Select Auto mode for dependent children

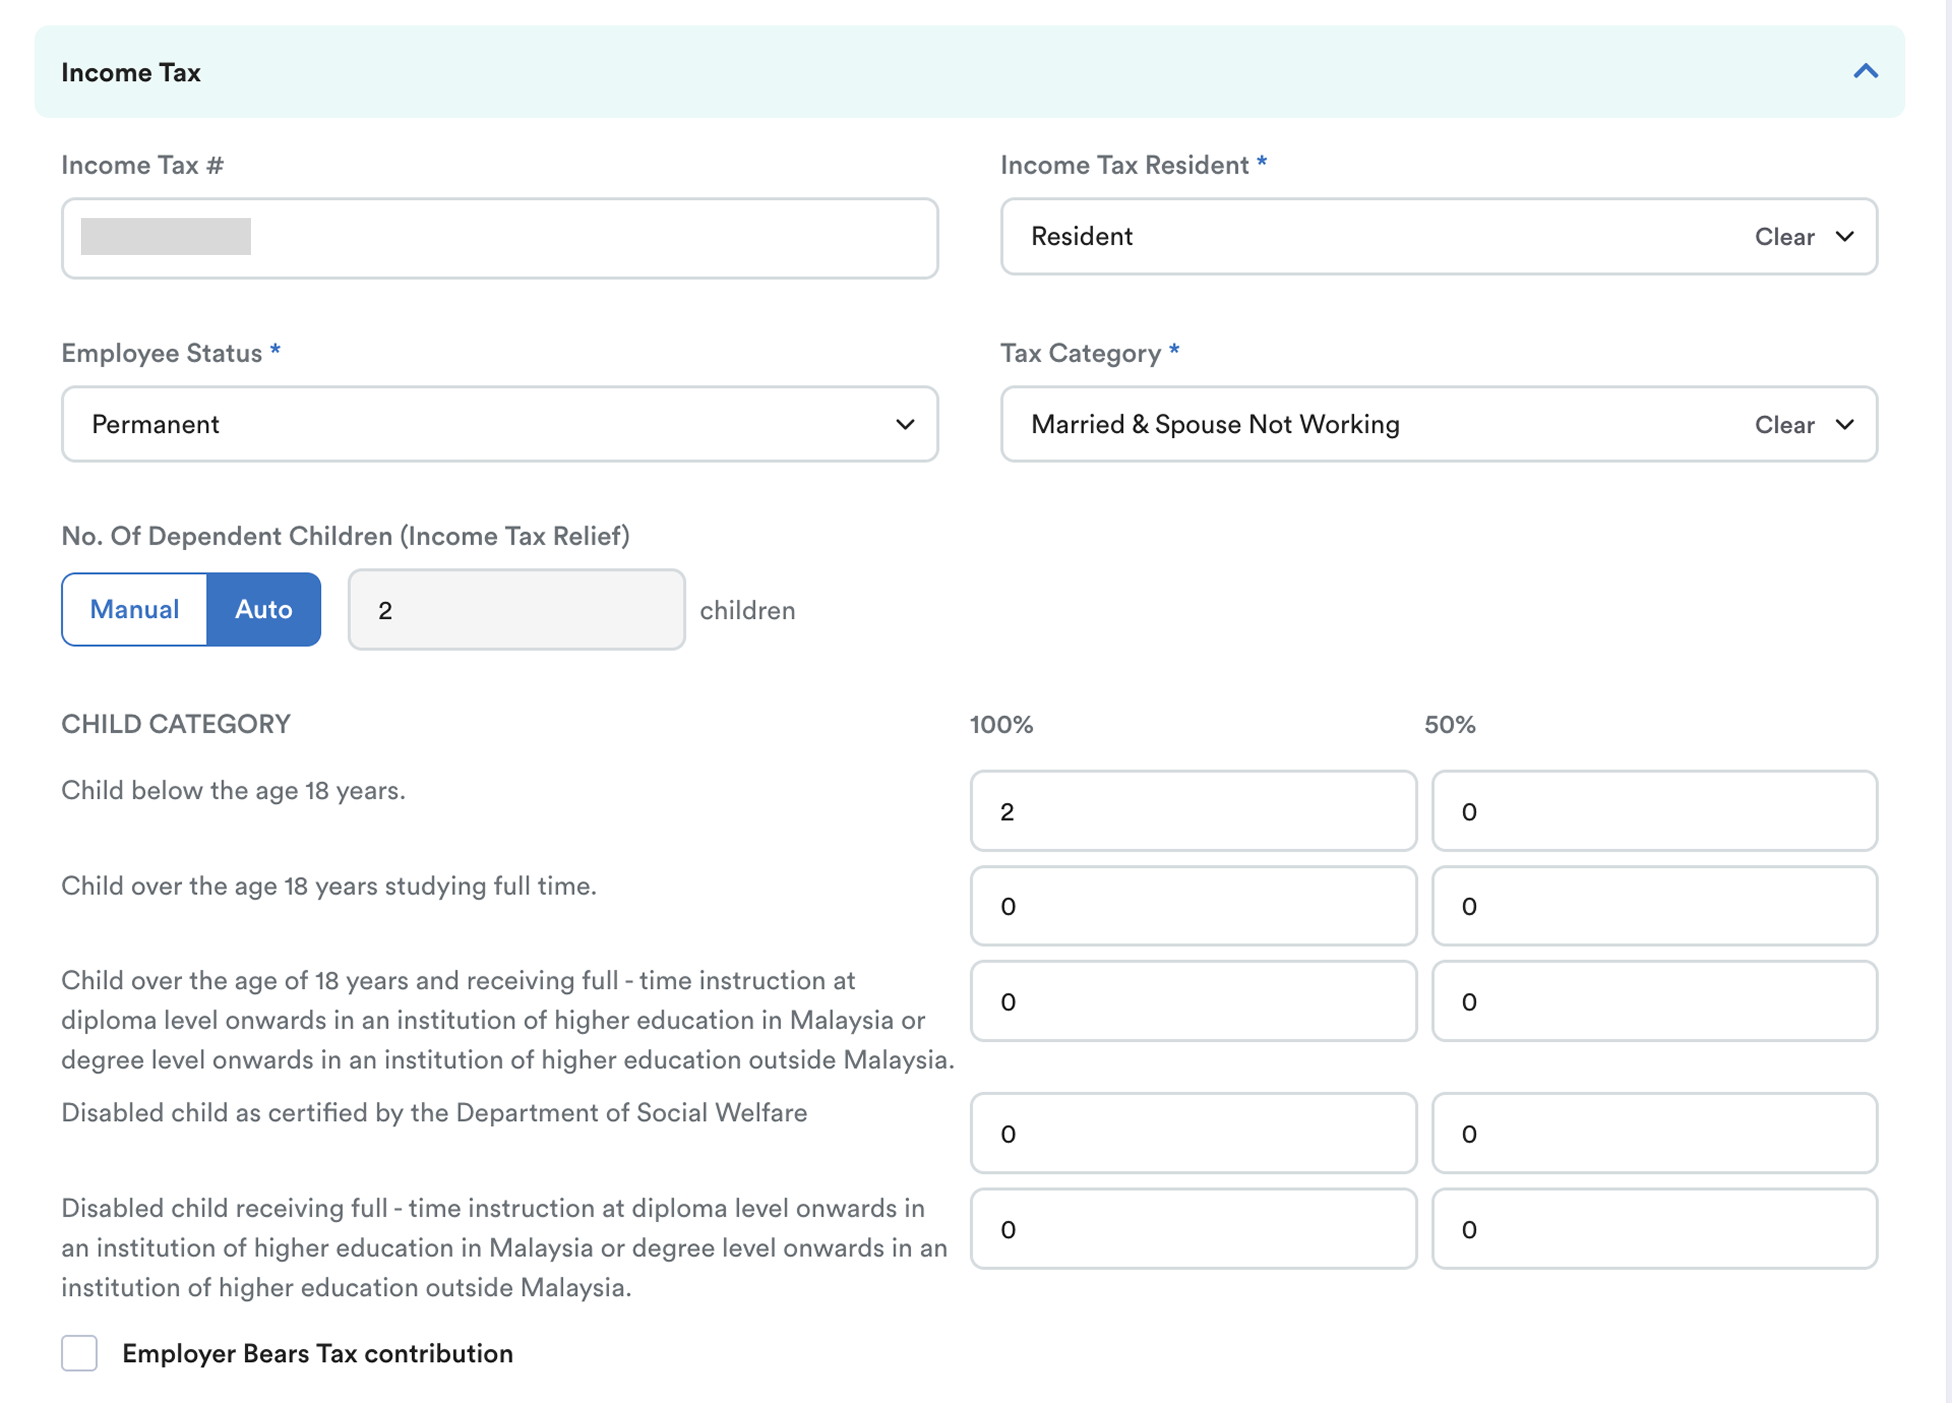264,610
